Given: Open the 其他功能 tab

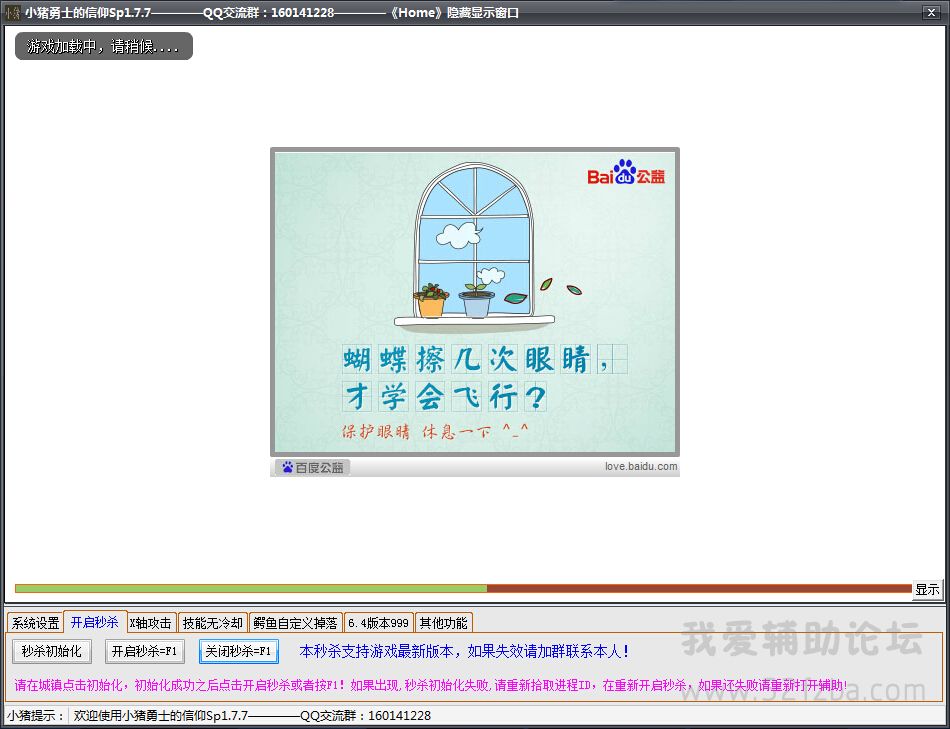Looking at the screenshot, I should pyautogui.click(x=442, y=623).
